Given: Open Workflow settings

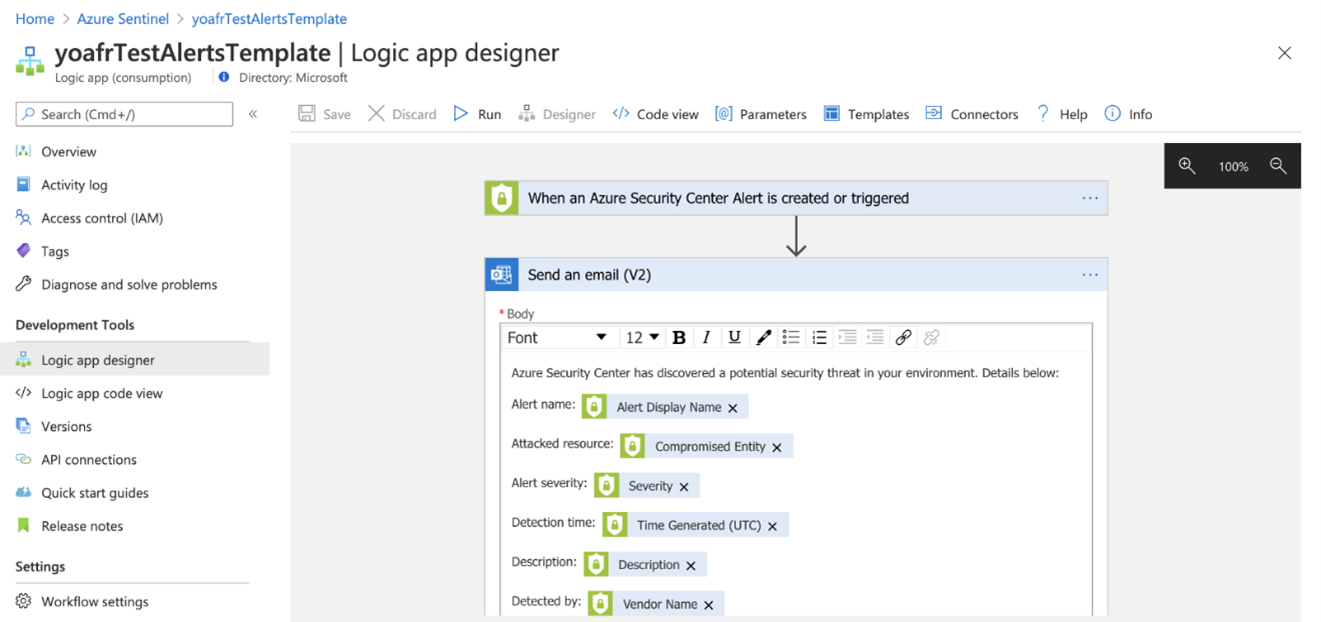Looking at the screenshot, I should [x=95, y=601].
